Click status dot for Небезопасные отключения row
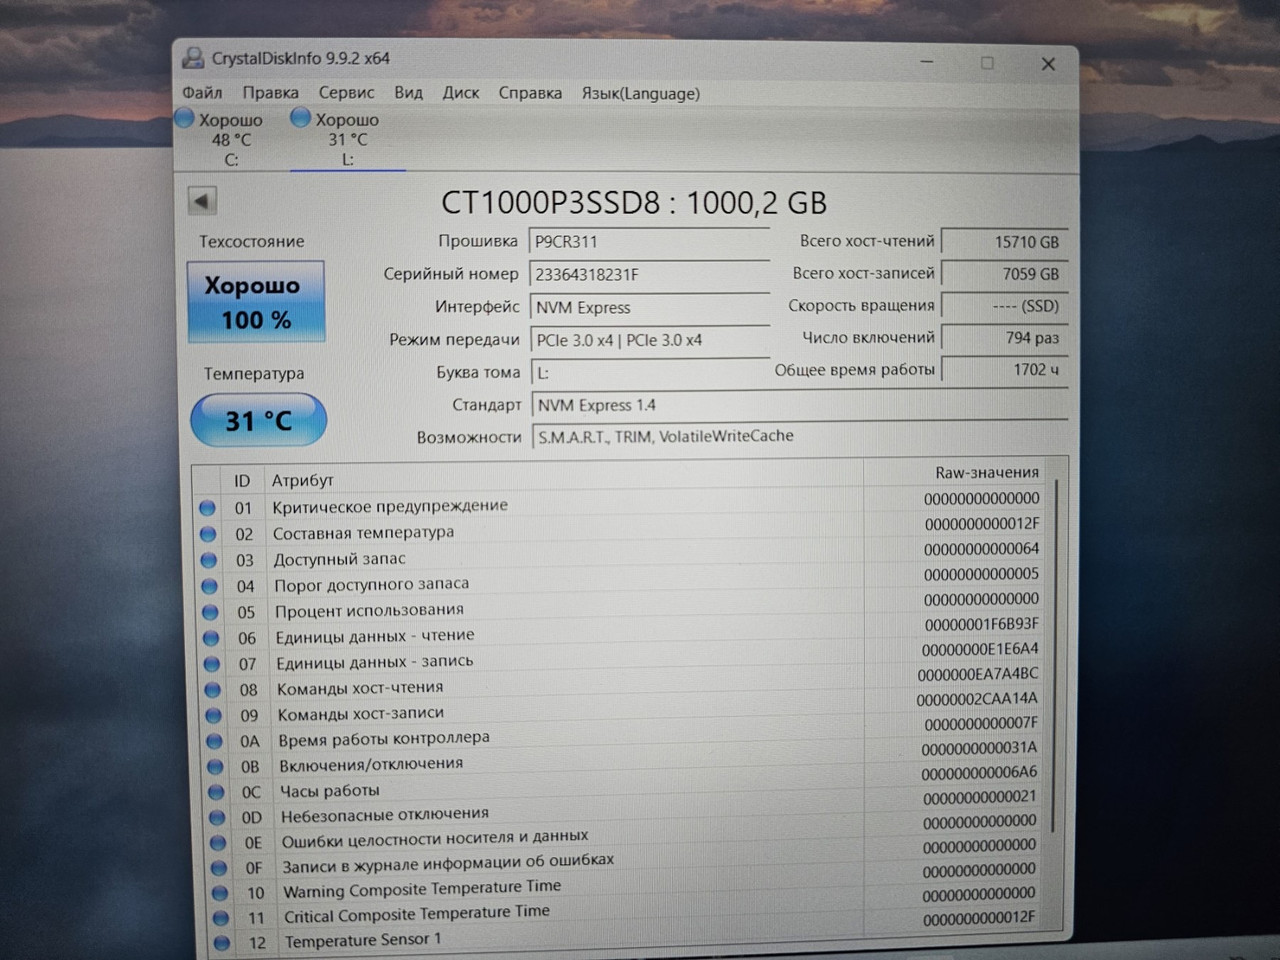This screenshot has width=1280, height=960. pyautogui.click(x=217, y=817)
